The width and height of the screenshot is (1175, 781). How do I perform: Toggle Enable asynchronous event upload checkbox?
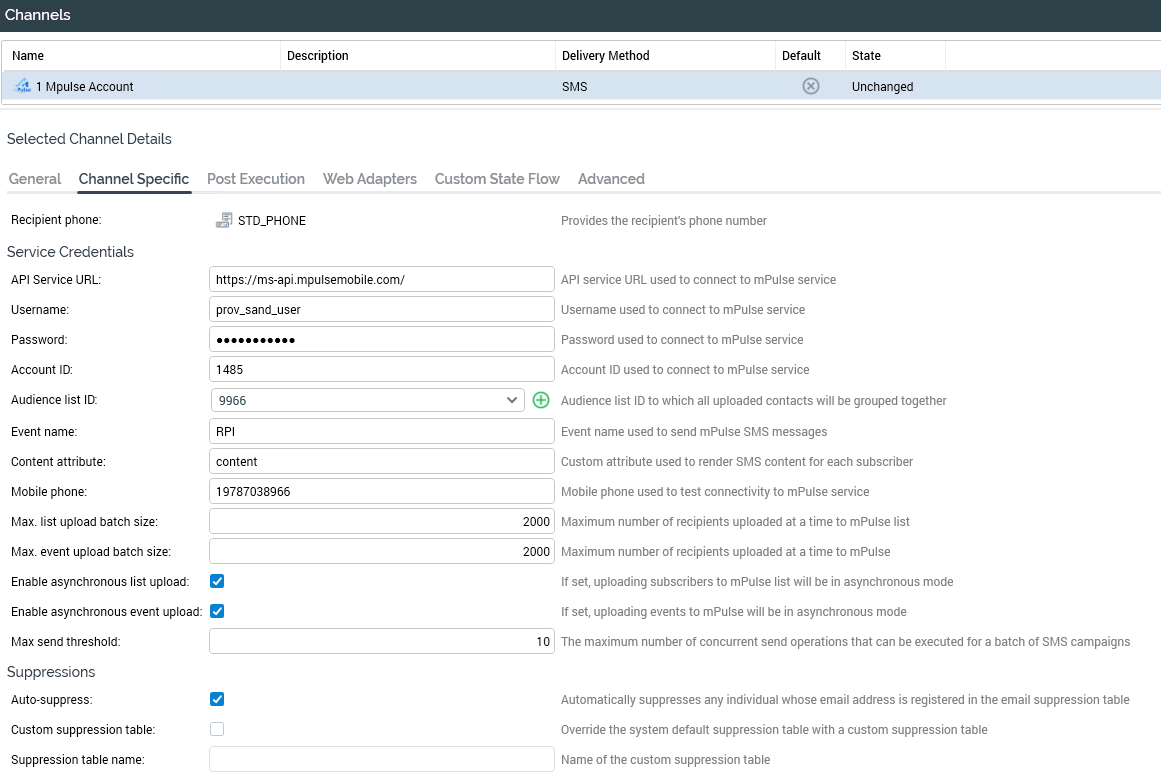(217, 611)
